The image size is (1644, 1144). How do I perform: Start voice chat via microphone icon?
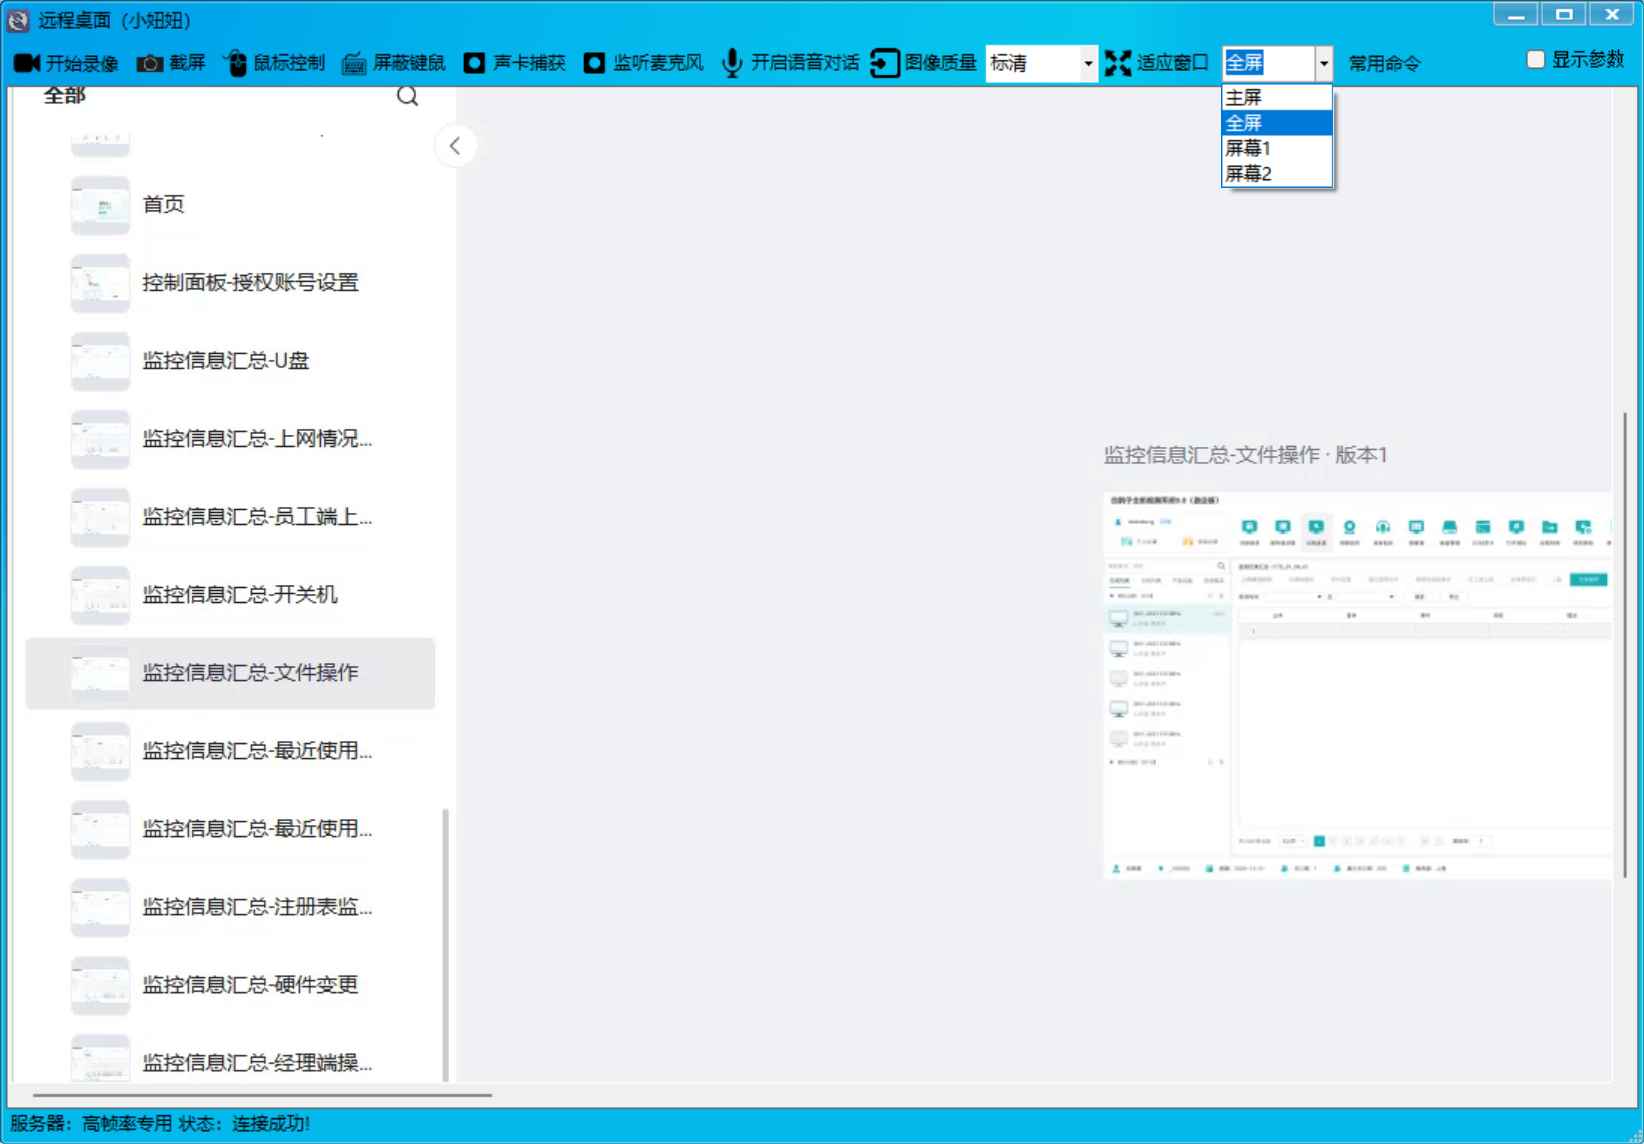pyautogui.click(x=732, y=63)
